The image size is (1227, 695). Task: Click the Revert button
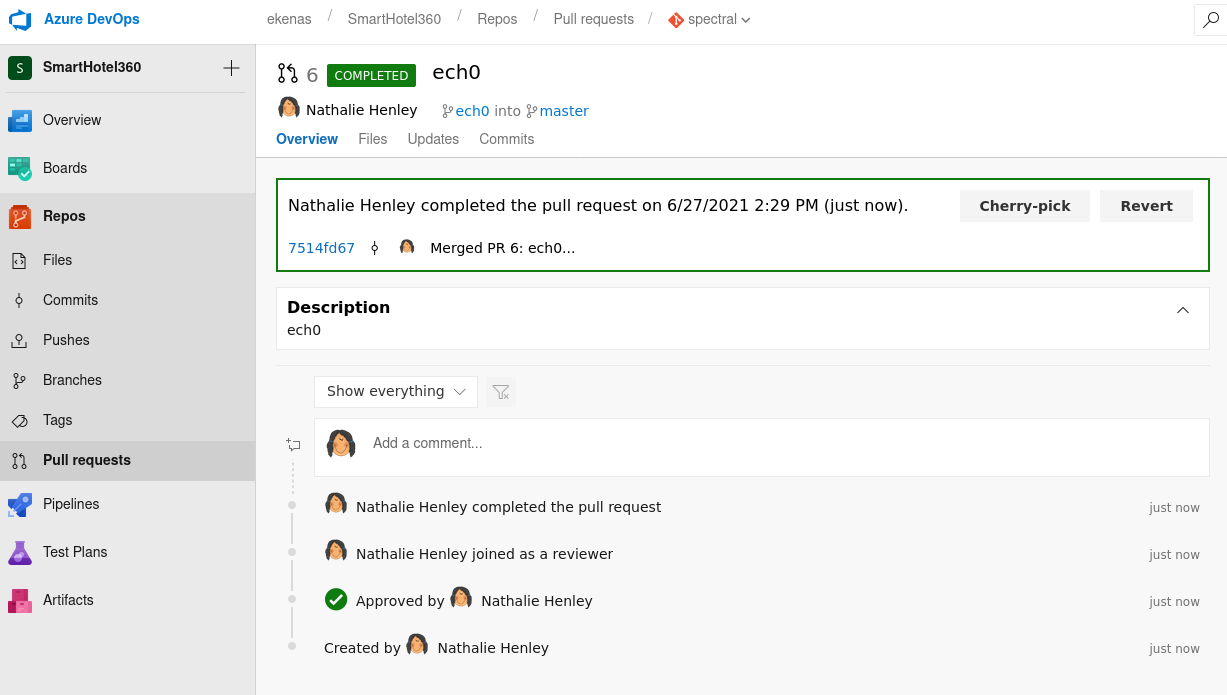click(1146, 206)
